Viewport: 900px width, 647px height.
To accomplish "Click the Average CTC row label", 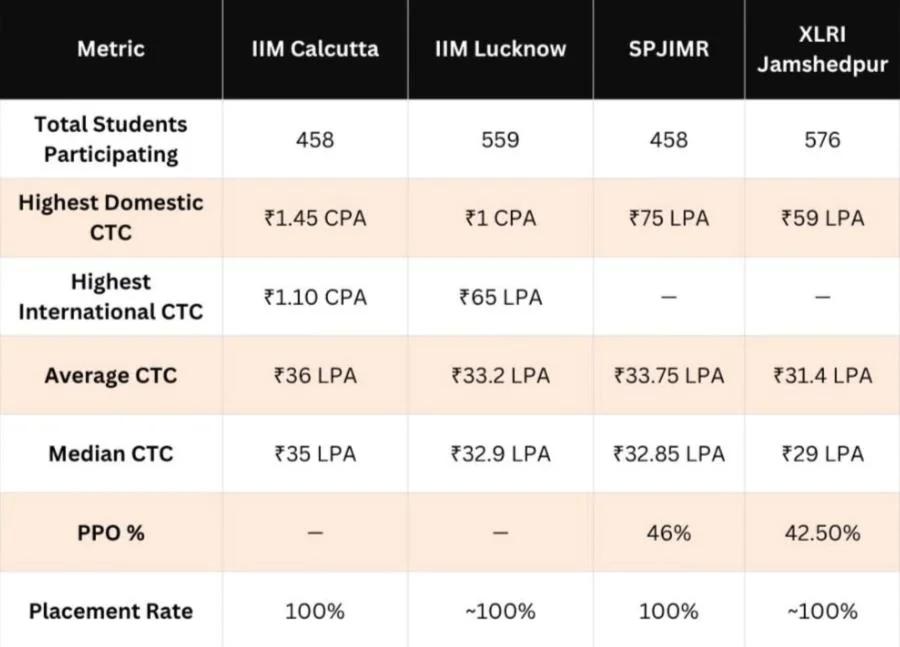I will 110,376.
